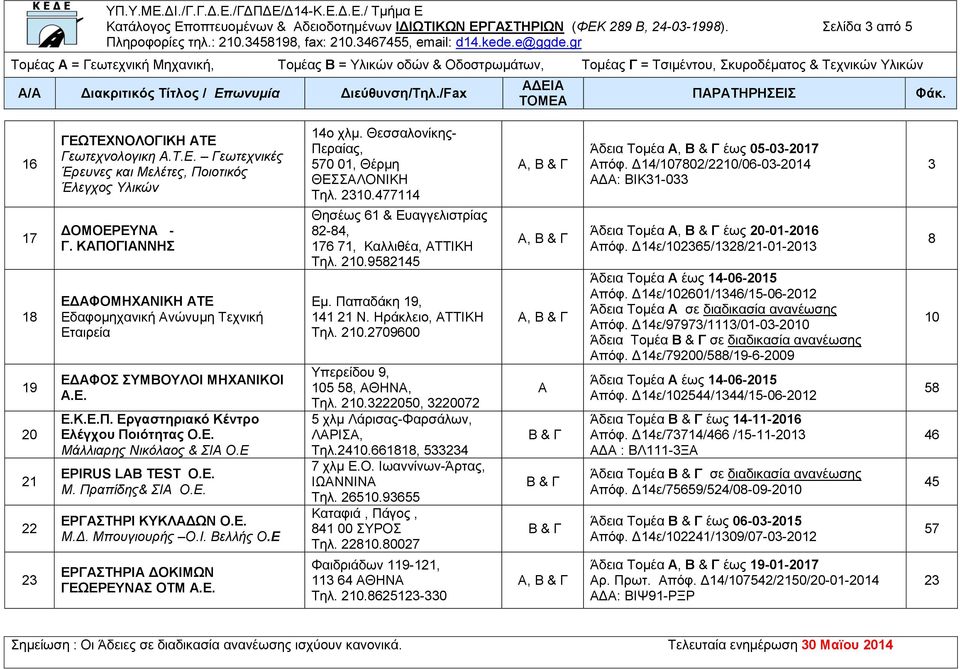Click the license sector 'Α, Β & Γ' for ΔΟΜΟΕΡΕΥΝΑ
The image size is (960, 669).
(x=542, y=239)
